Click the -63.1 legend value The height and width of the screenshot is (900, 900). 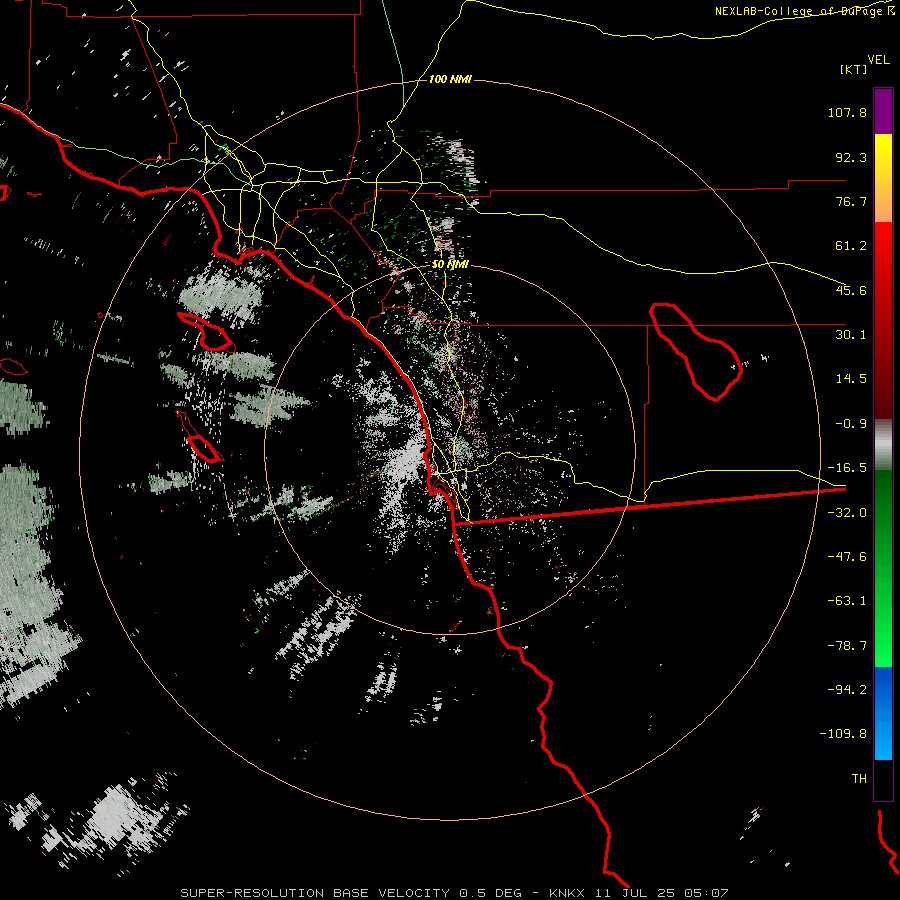coord(847,601)
